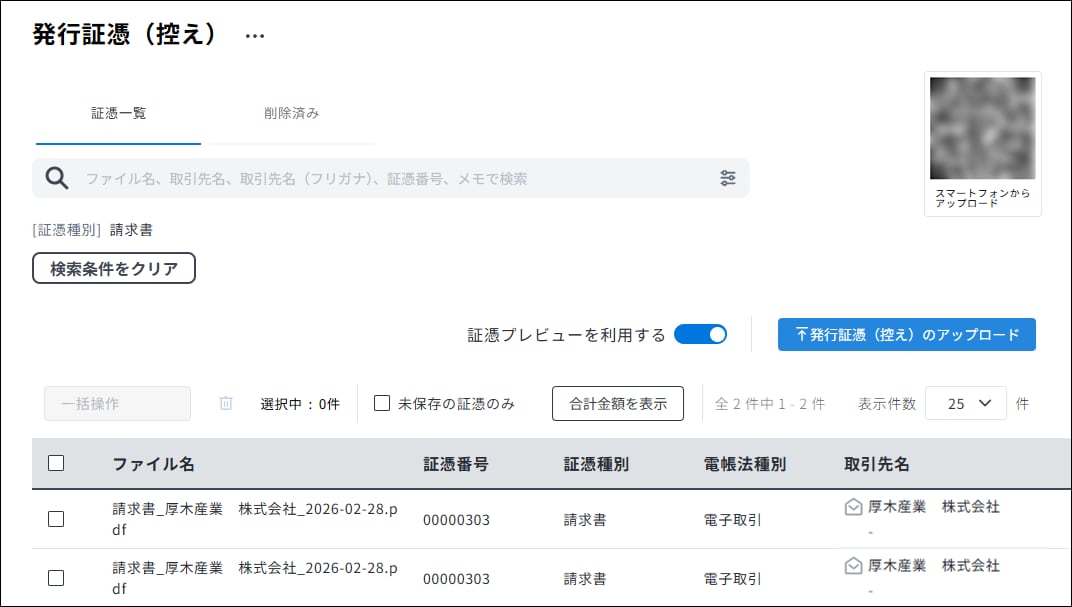Click the QR code for smartphone upload
Image resolution: width=1072 pixels, height=607 pixels.
pyautogui.click(x=982, y=128)
